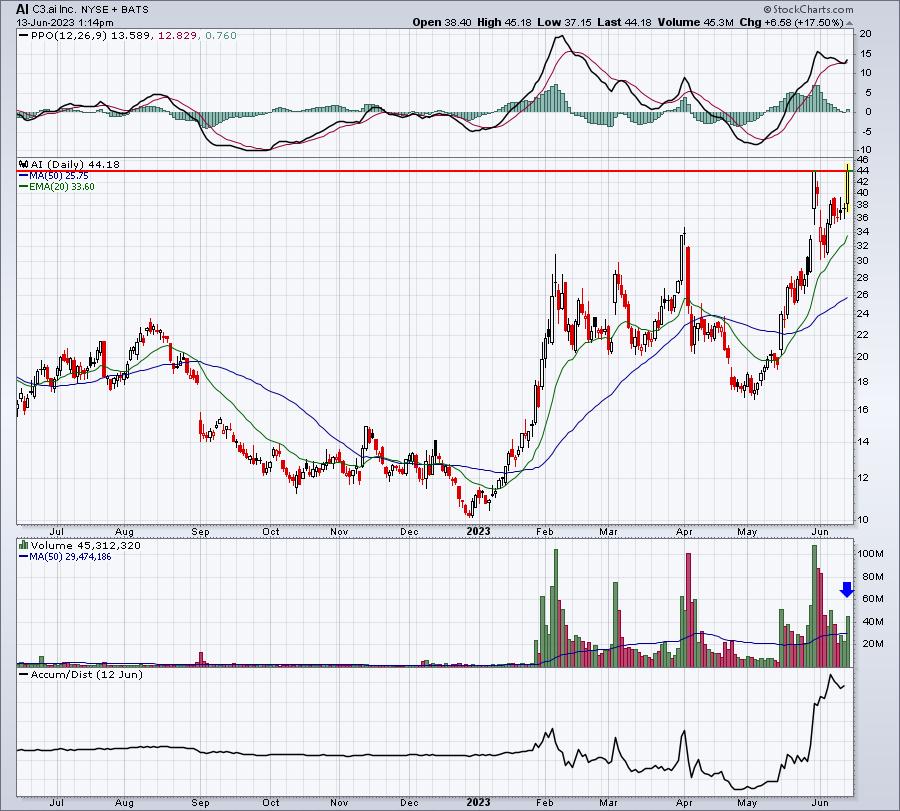The width and height of the screenshot is (900, 811).
Task: Click the black line marker before PPO(12,26,9)
Action: [x=24, y=36]
